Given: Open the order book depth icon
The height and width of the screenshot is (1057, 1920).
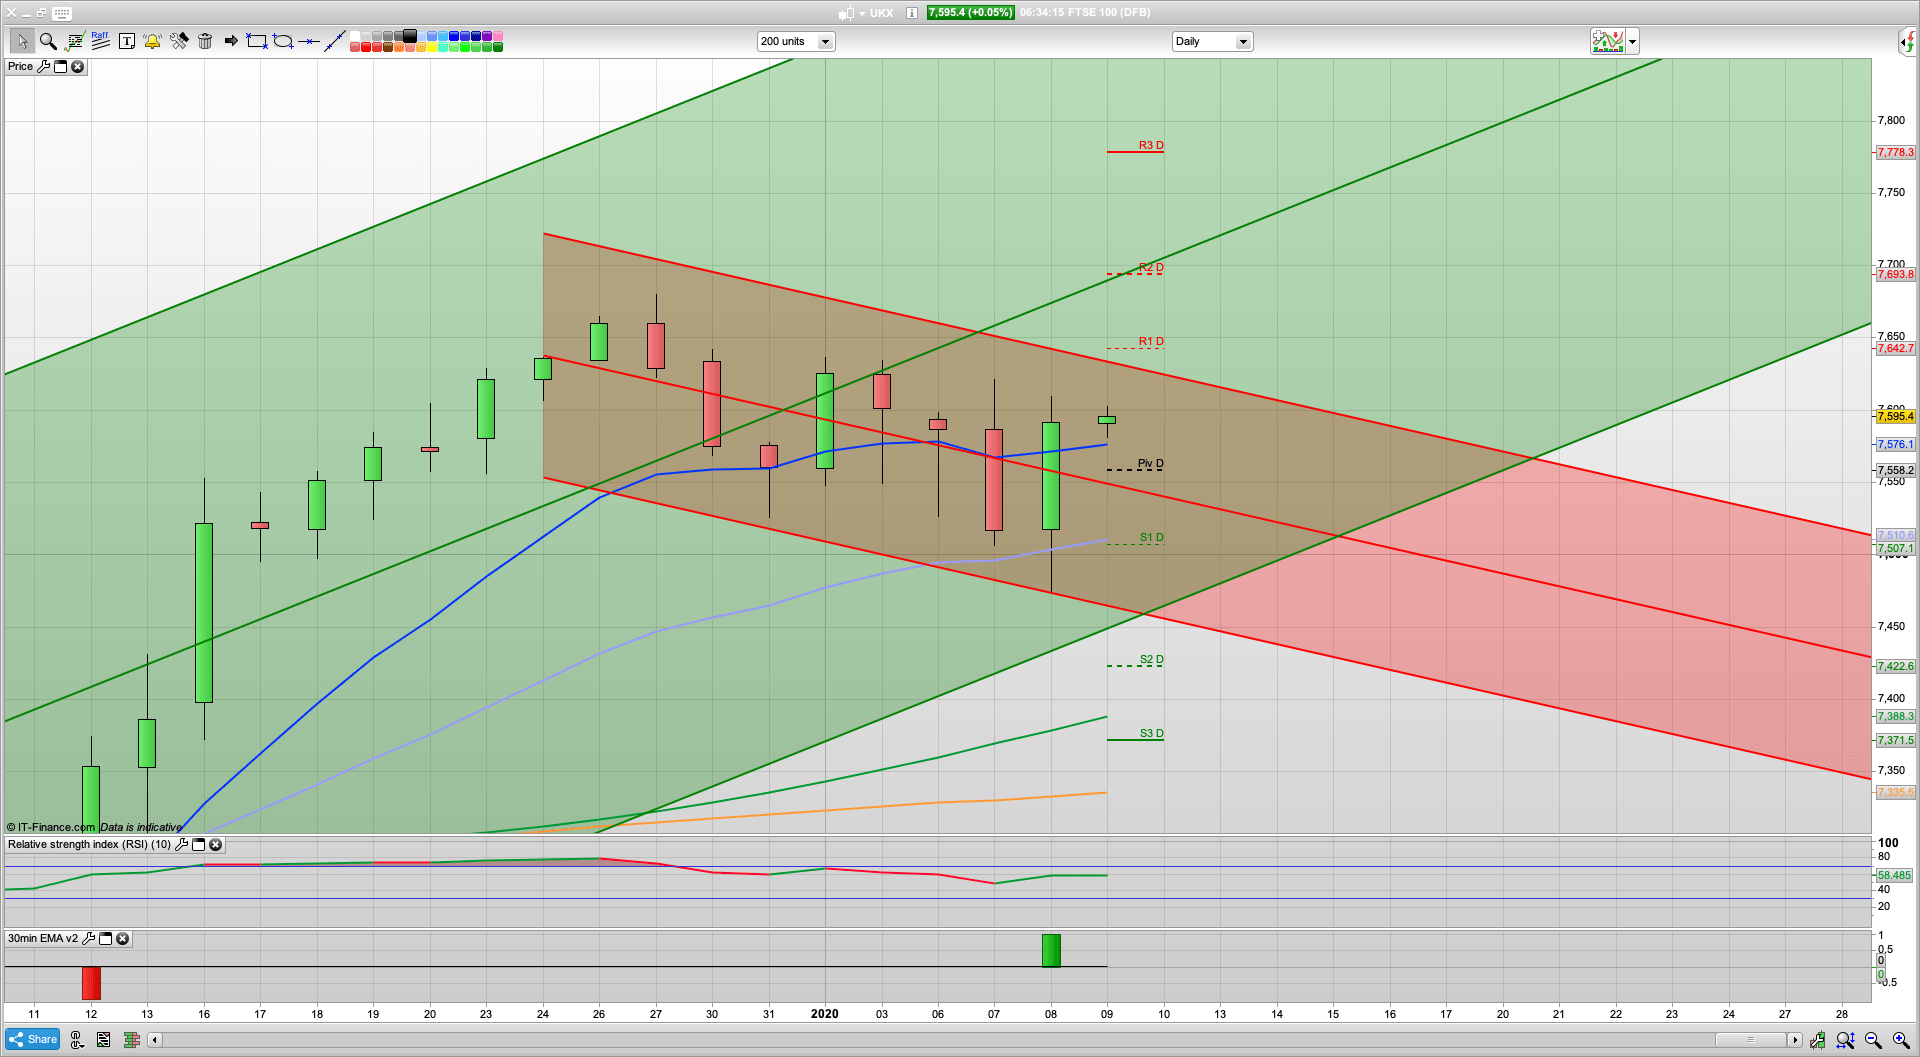Looking at the screenshot, I should pyautogui.click(x=131, y=1040).
